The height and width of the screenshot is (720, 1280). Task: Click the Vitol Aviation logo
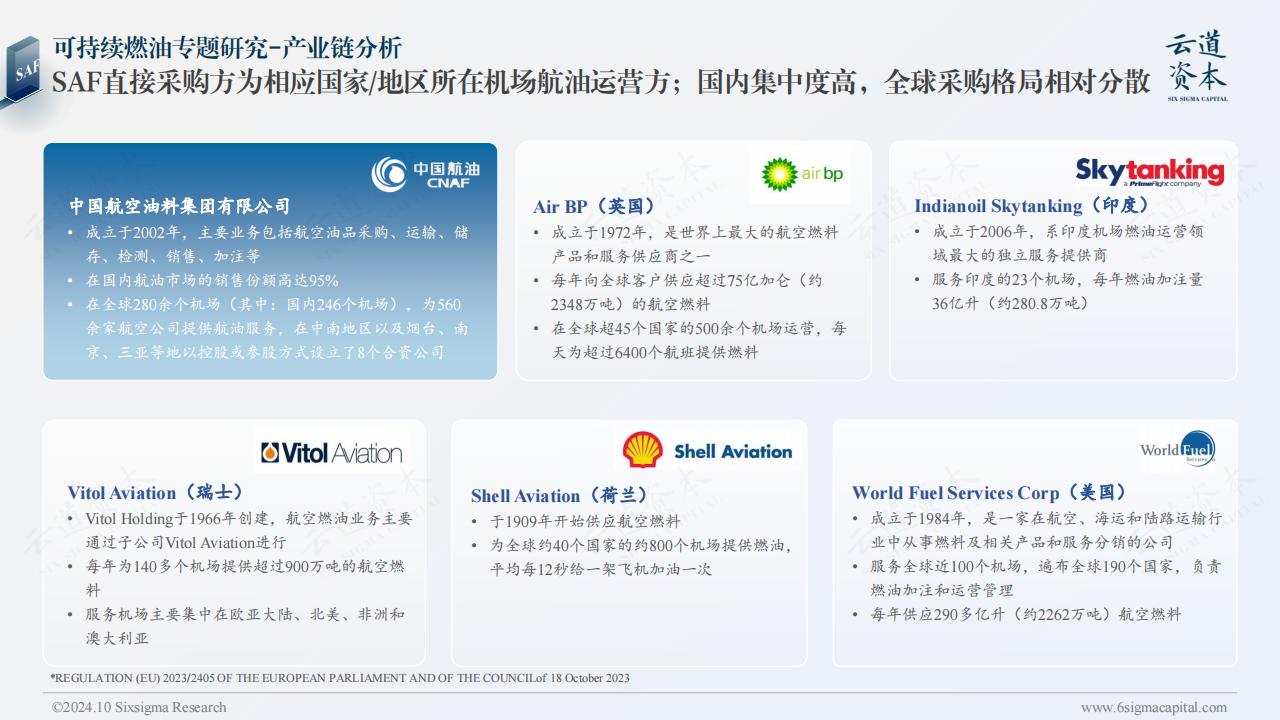[331, 453]
